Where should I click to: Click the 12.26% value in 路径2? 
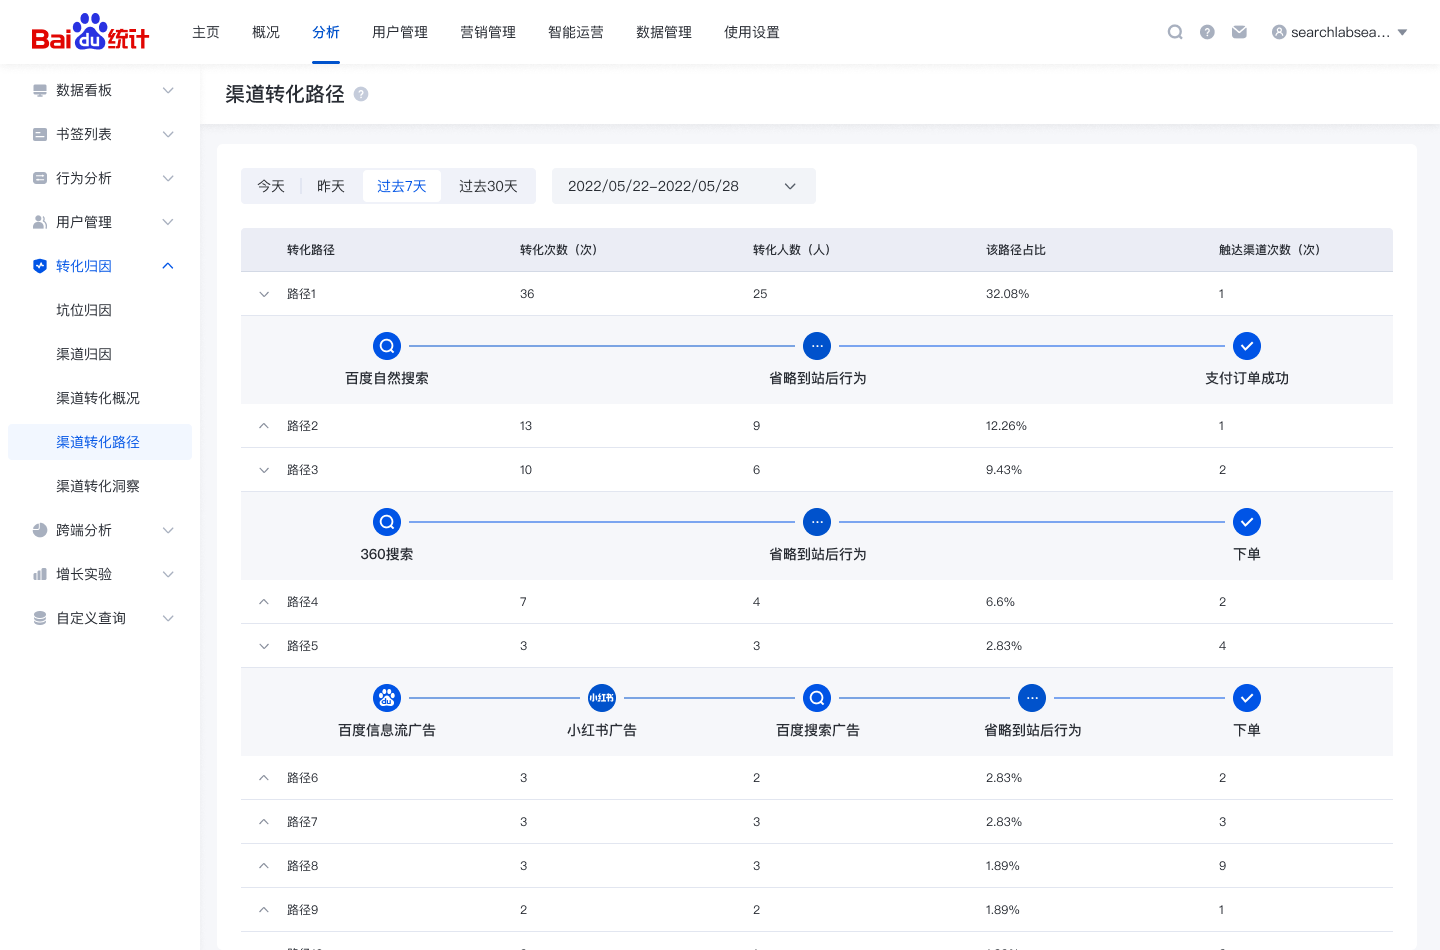[x=1006, y=426]
